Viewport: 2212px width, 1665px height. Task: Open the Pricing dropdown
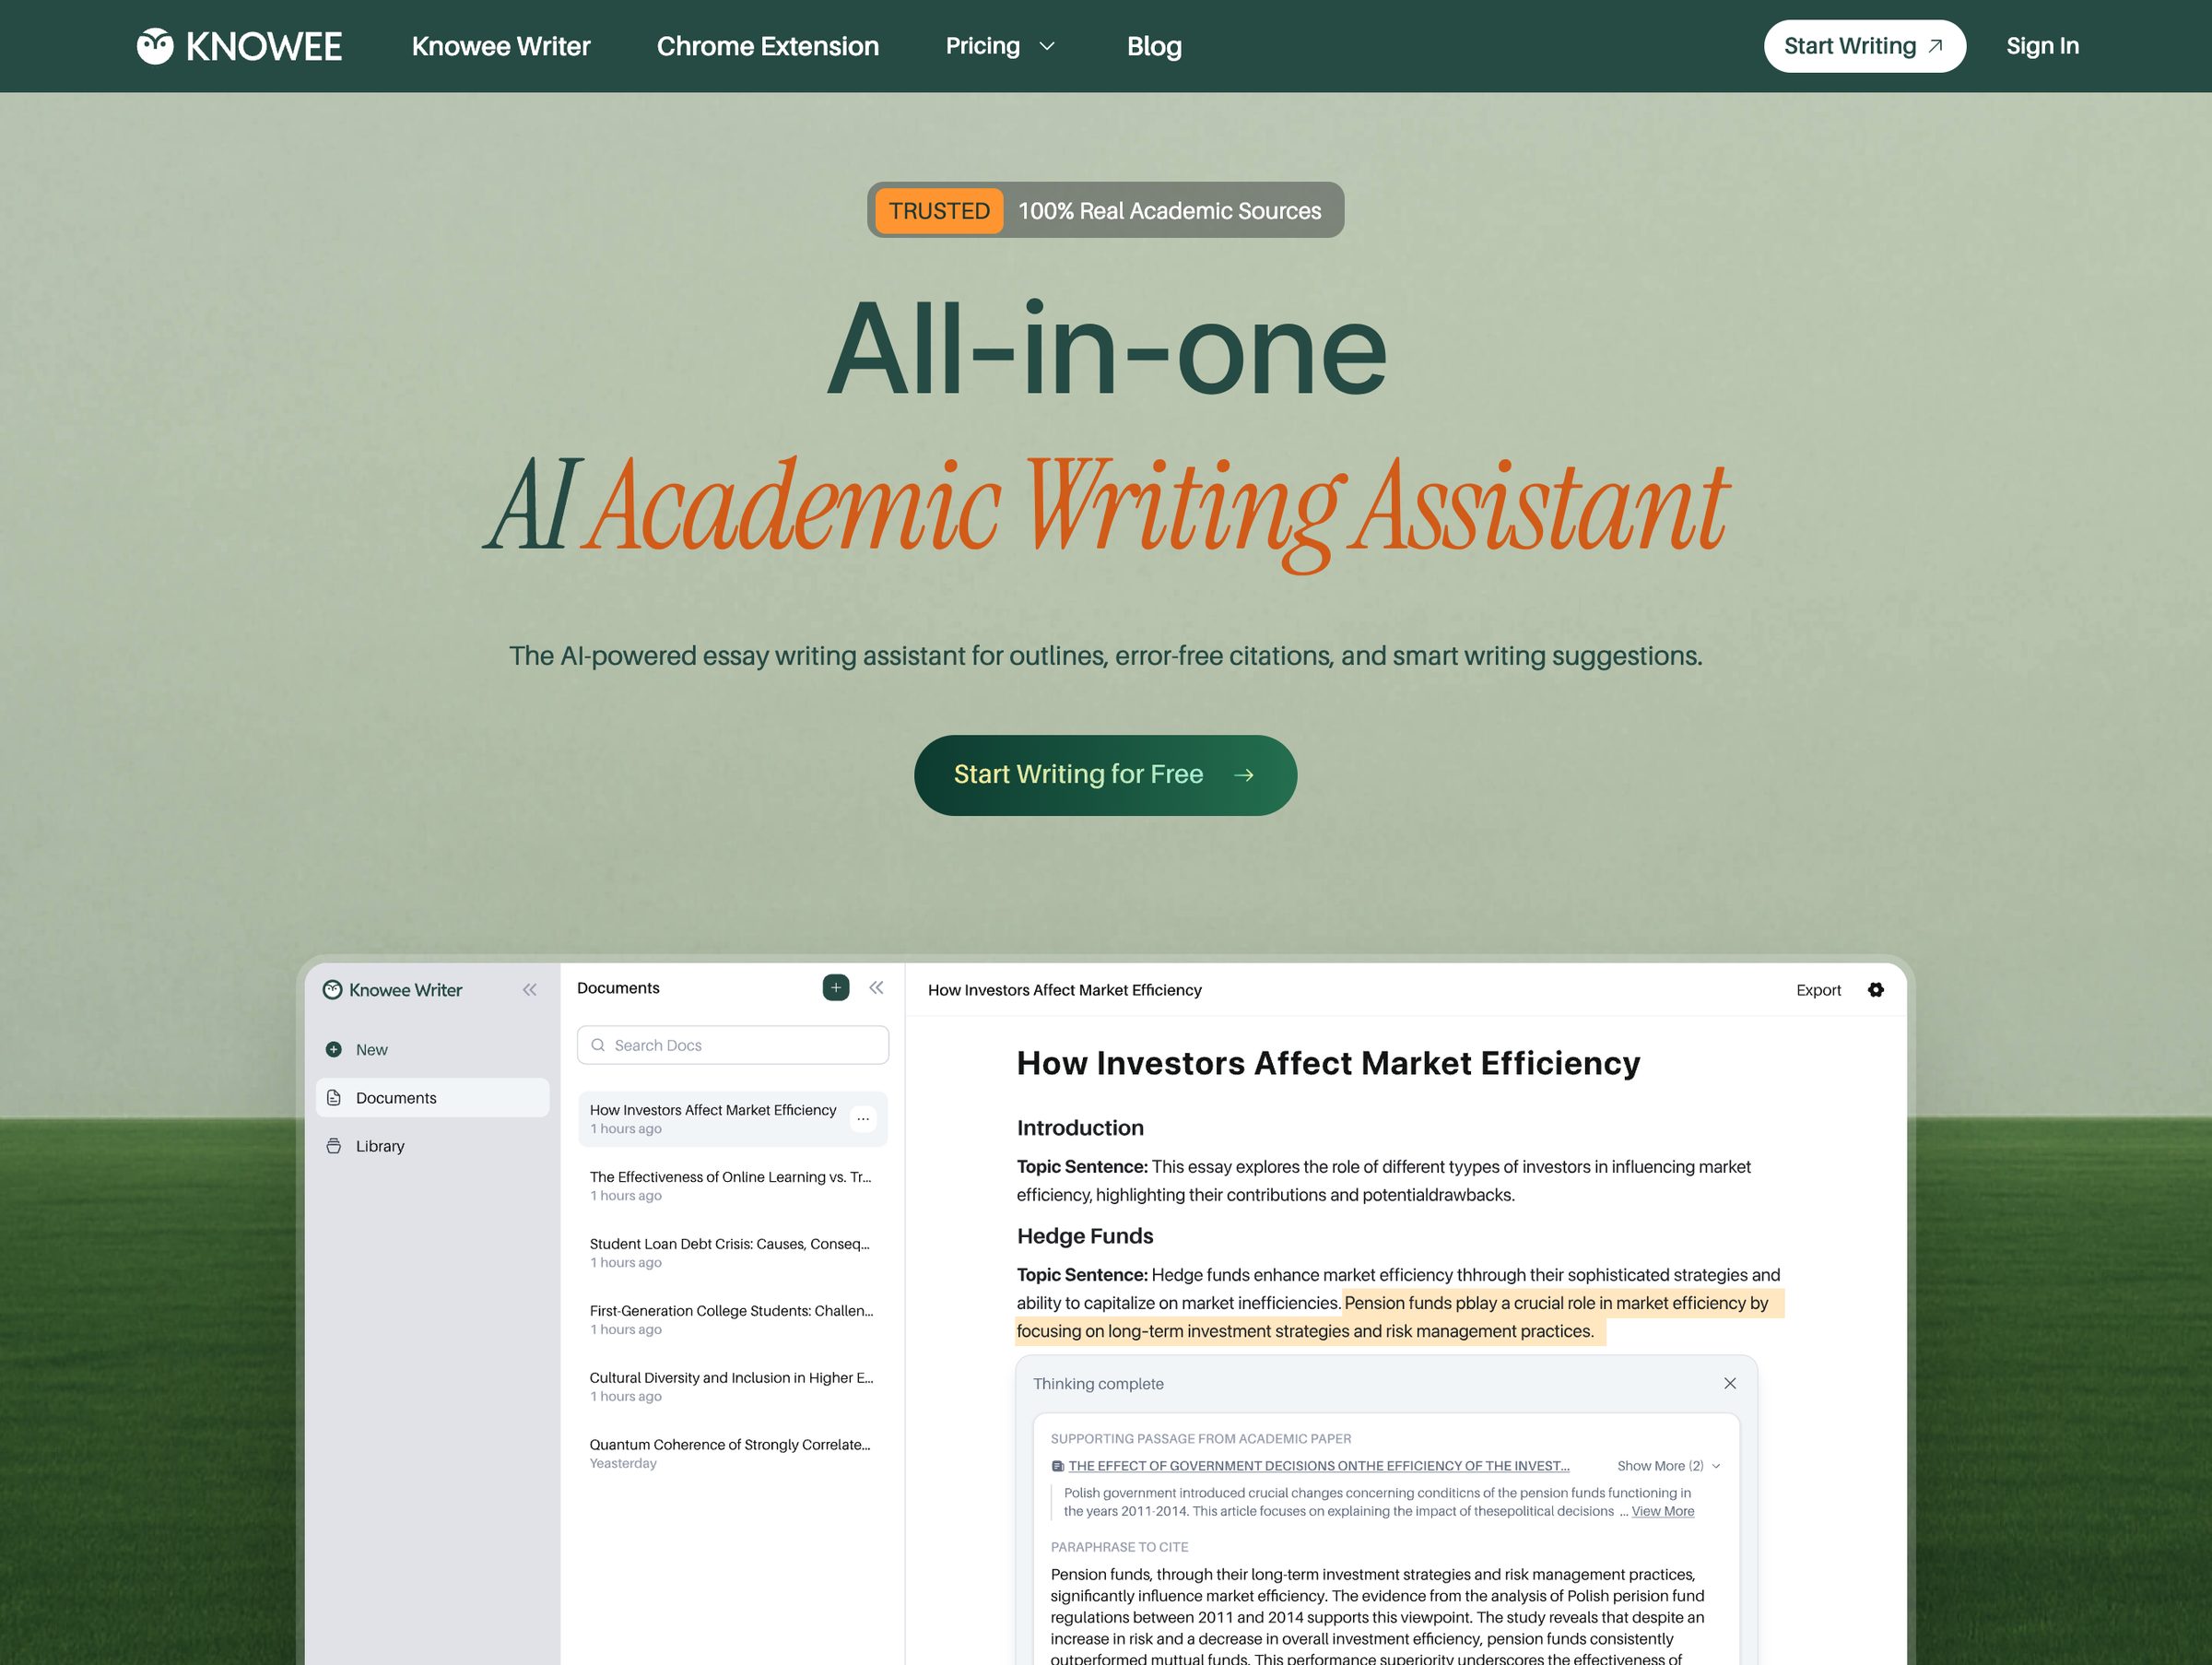1000,46
